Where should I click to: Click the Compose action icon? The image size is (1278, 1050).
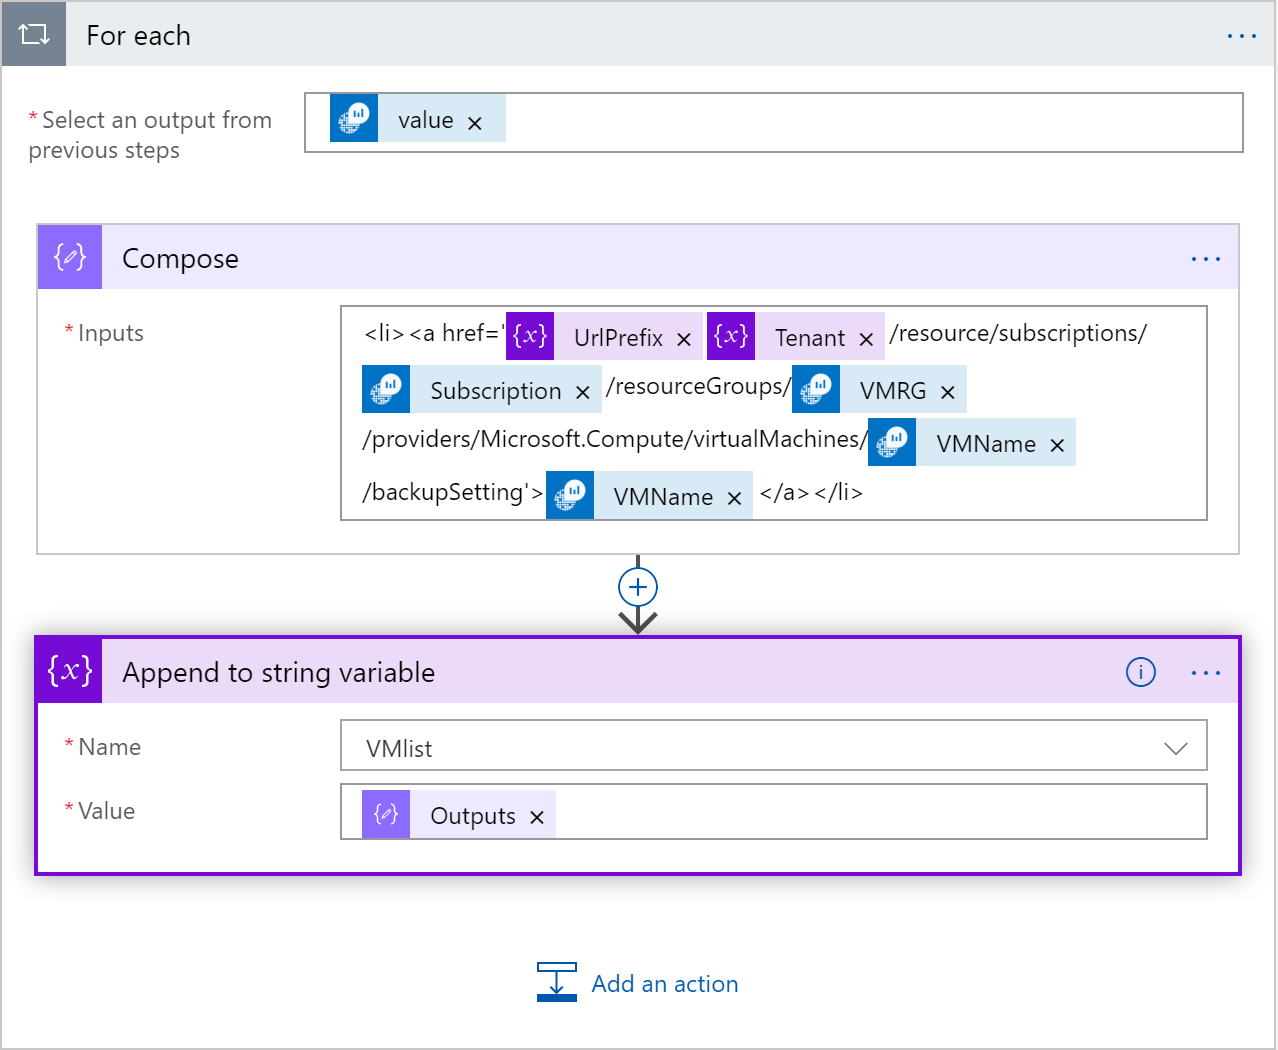pyautogui.click(x=68, y=257)
